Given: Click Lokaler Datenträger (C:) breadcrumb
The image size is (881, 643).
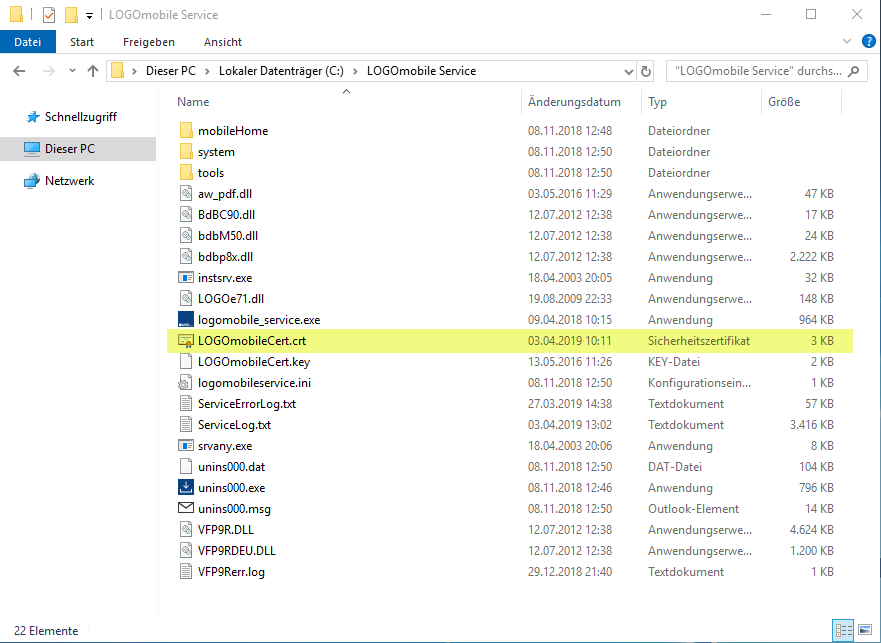Looking at the screenshot, I should (x=281, y=71).
